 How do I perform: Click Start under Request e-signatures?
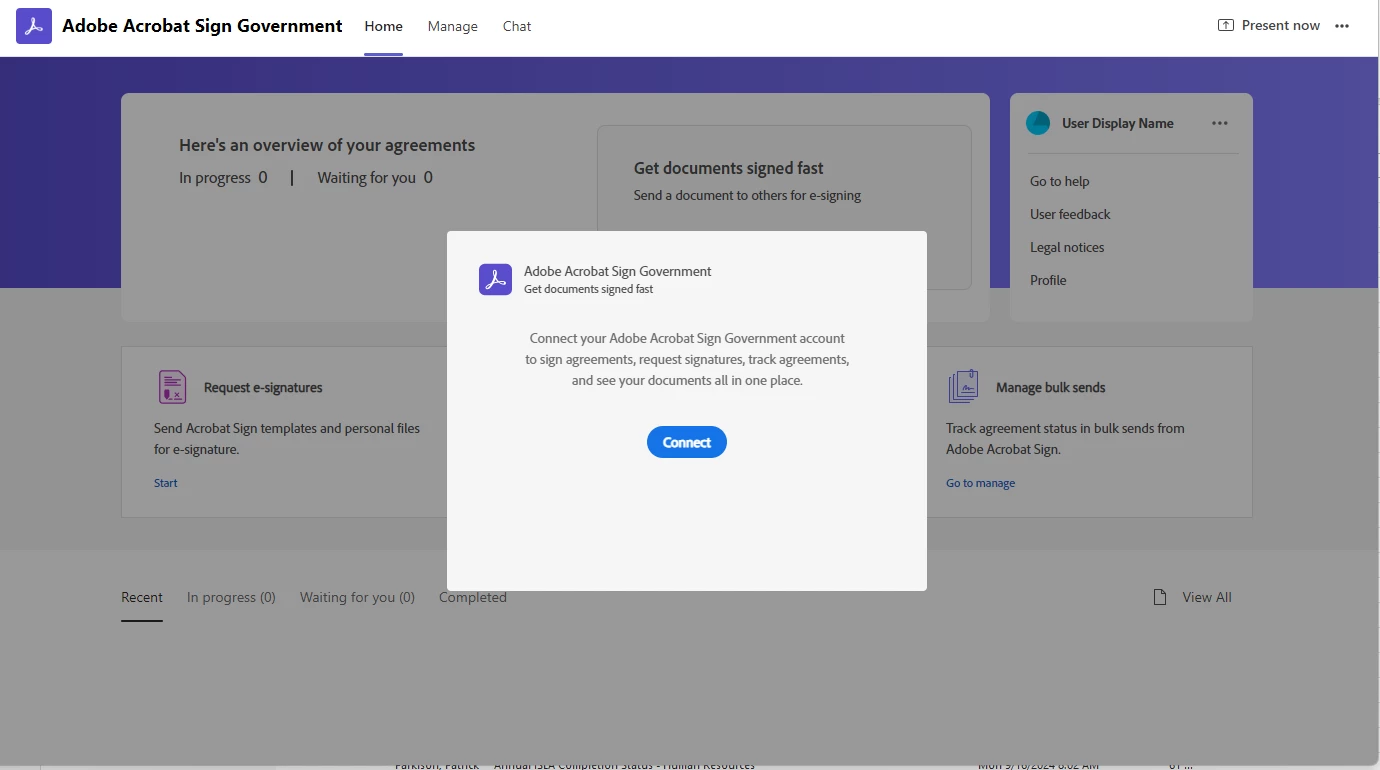[x=166, y=483]
